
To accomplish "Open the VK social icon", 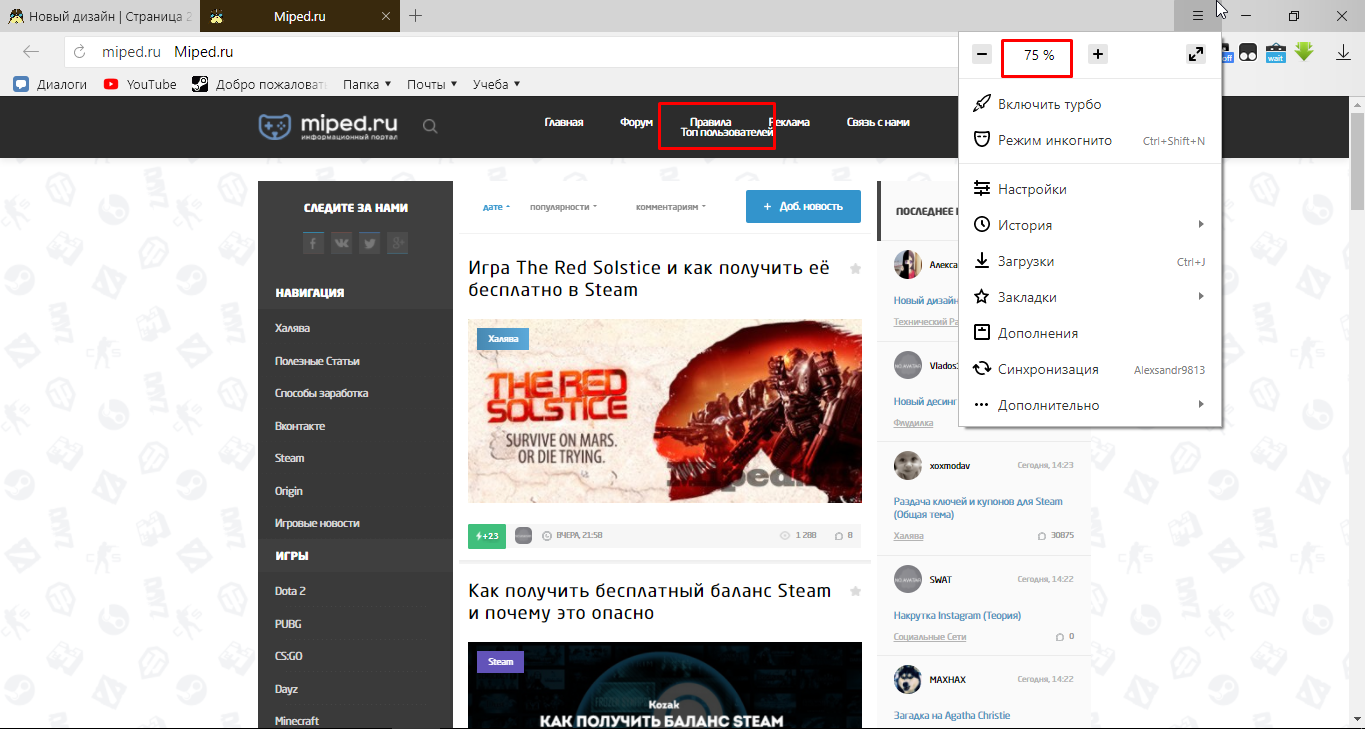I will (341, 243).
